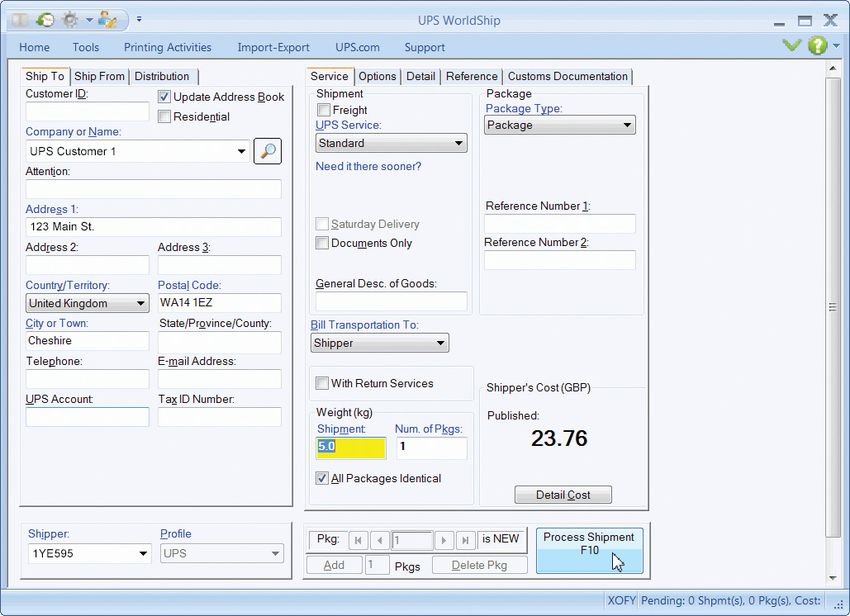Select the Ship To tab

(x=45, y=76)
